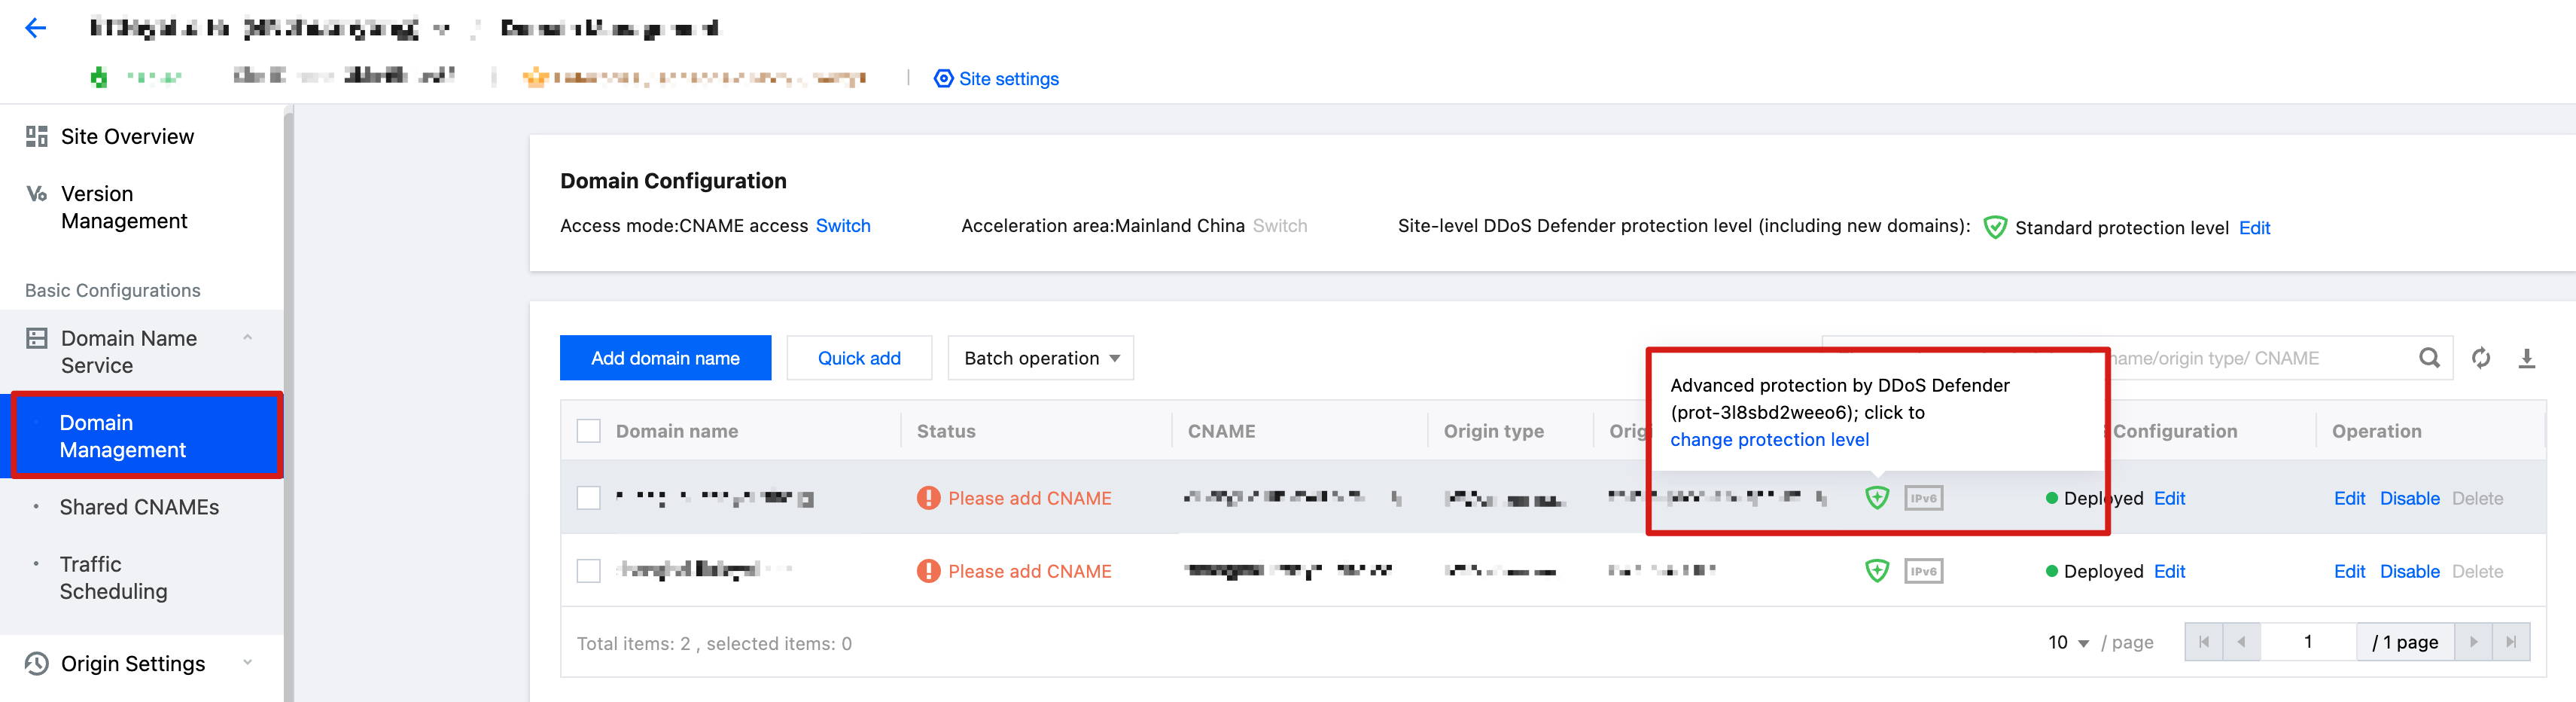Click the first row's DDoS shield icon

pyautogui.click(x=1876, y=498)
